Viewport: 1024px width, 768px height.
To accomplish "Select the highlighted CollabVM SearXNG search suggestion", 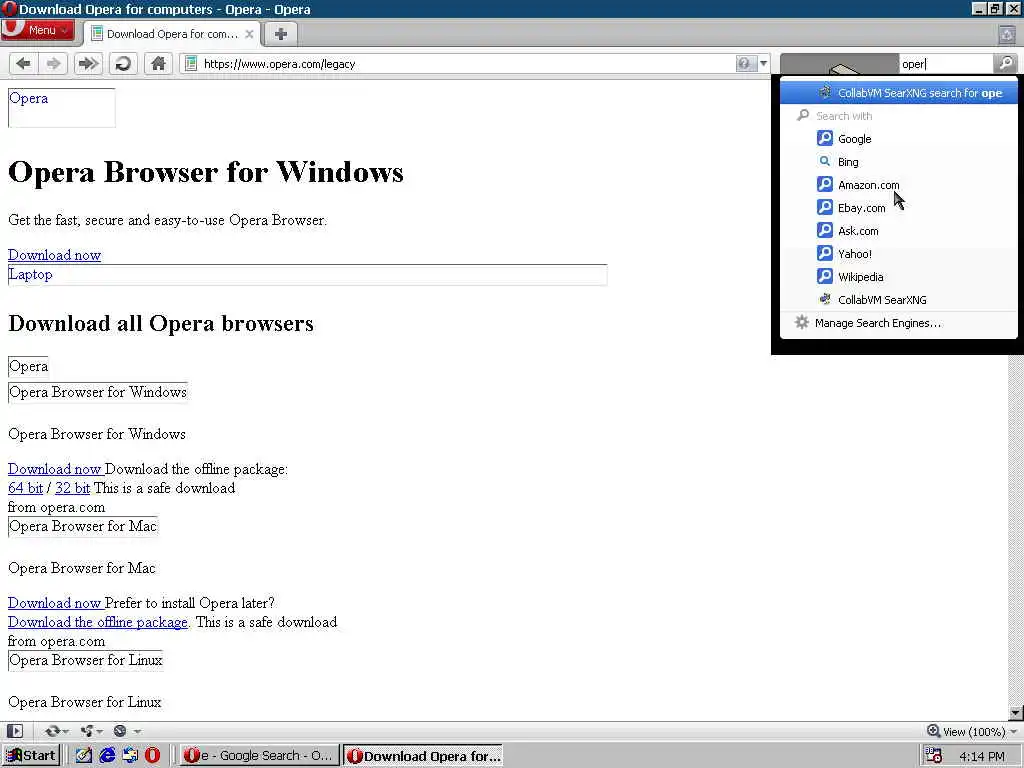I will [899, 93].
